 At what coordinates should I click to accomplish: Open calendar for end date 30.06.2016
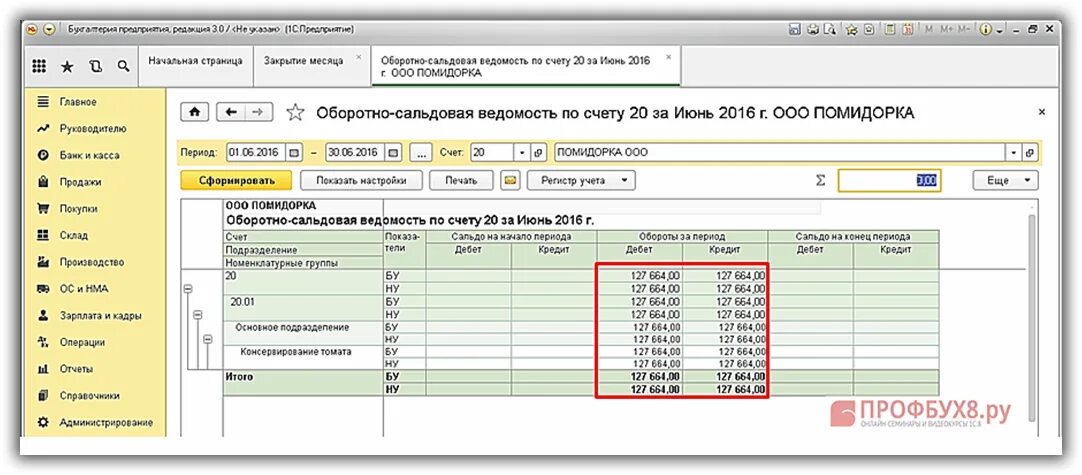pyautogui.click(x=394, y=152)
